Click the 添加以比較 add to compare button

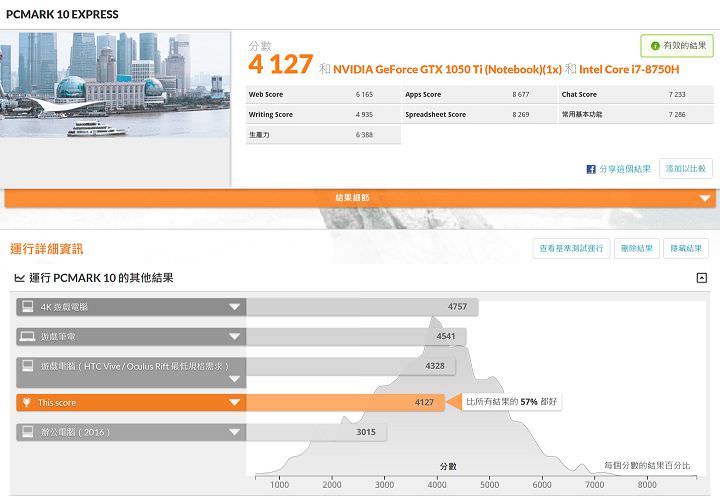pos(686,169)
